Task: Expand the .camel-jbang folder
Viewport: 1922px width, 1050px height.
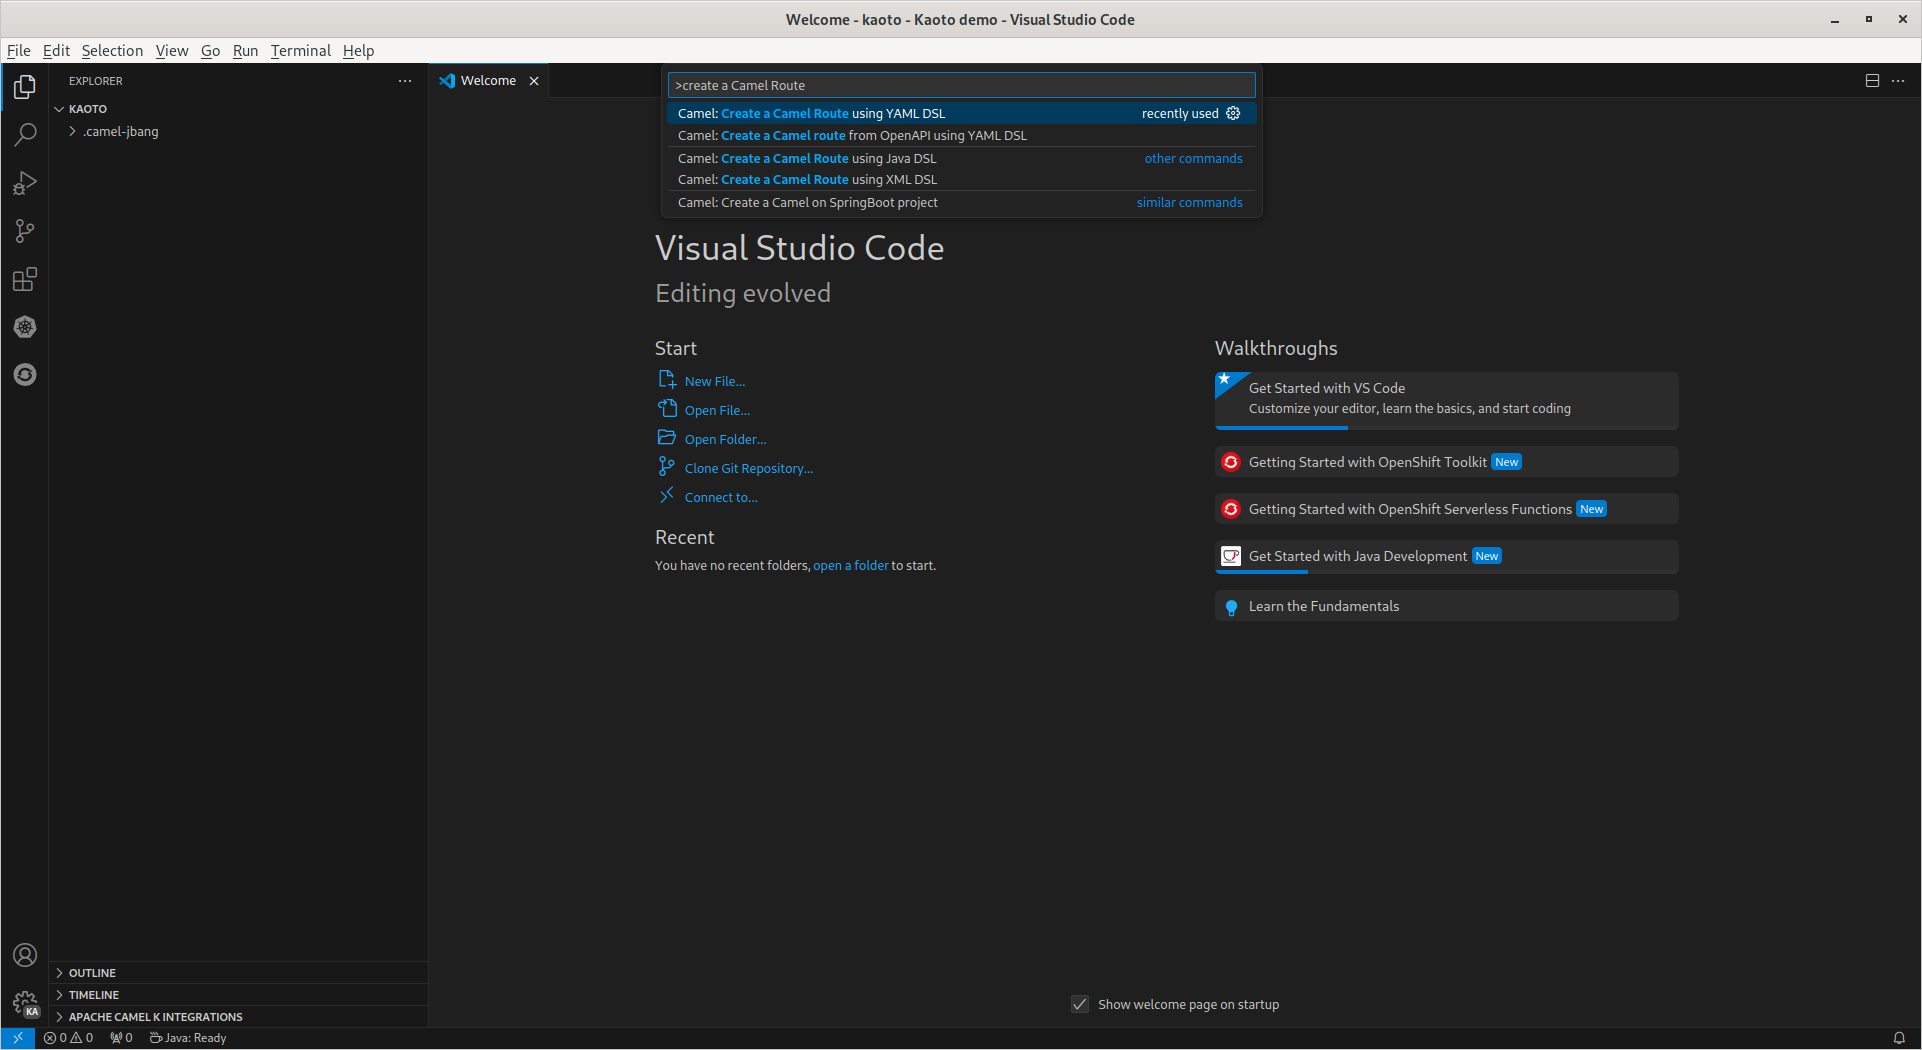Action: [73, 131]
